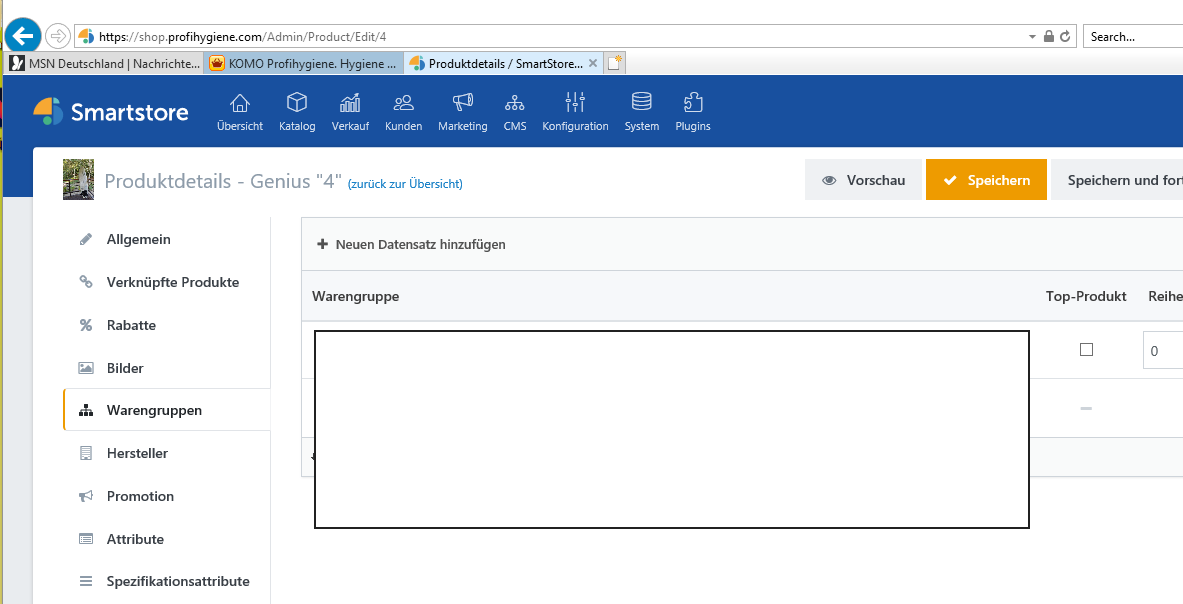Open the System database icon
This screenshot has height=604, width=1183.
tap(641, 103)
